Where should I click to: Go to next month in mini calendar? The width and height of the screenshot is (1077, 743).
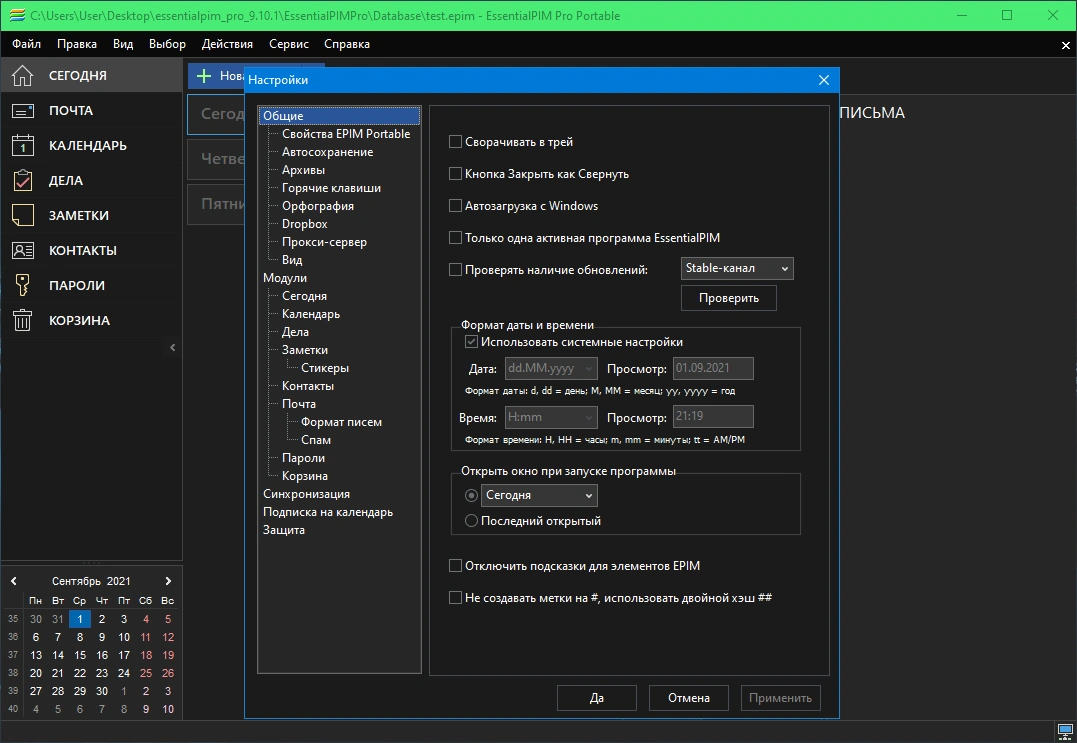pos(168,581)
